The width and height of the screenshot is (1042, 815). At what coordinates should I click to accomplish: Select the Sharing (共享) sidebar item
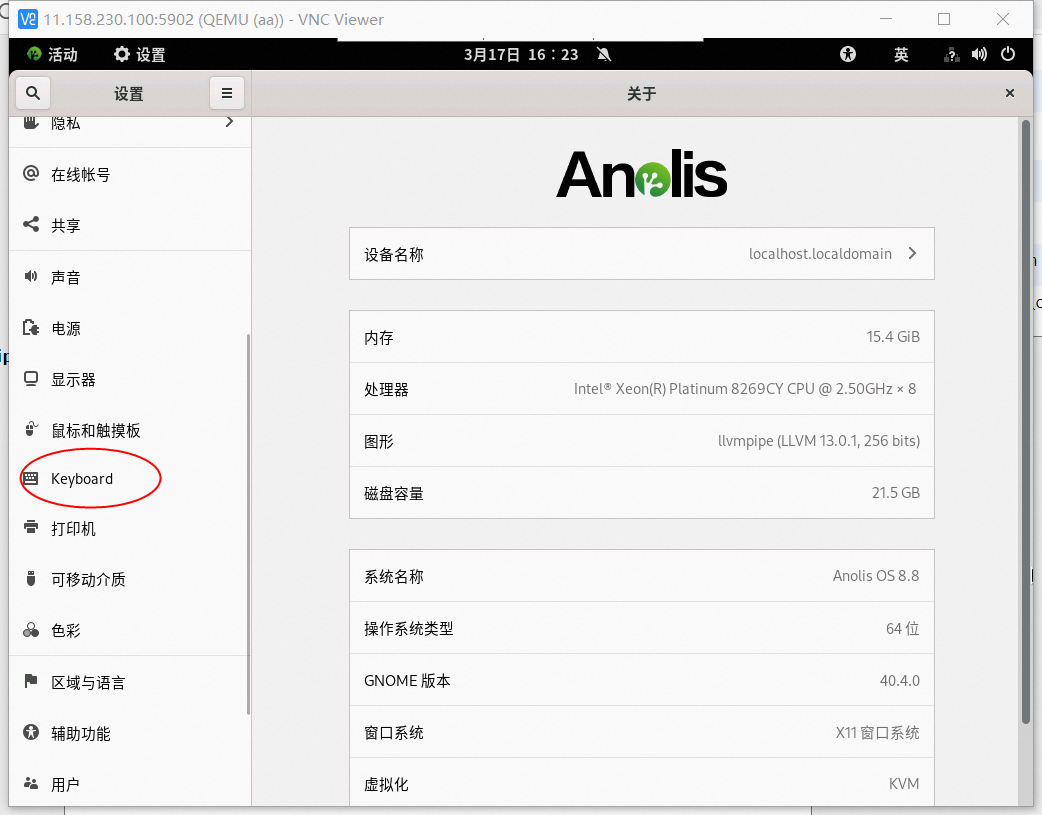tap(66, 226)
